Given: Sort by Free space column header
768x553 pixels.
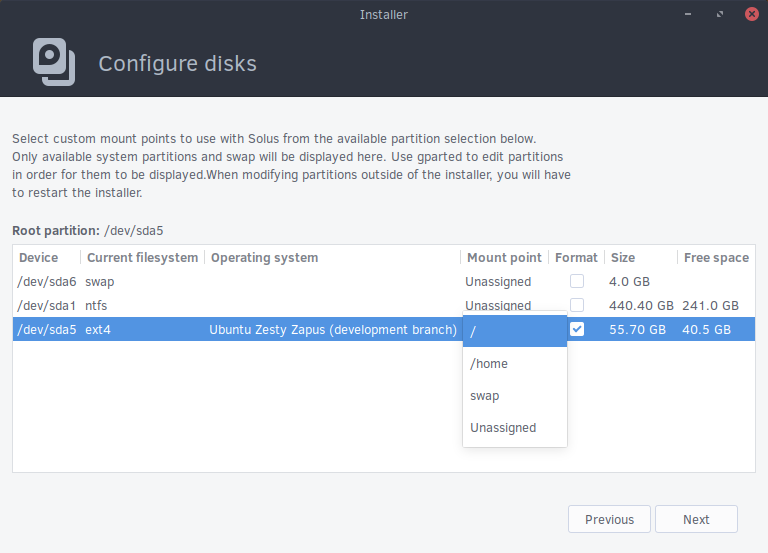Looking at the screenshot, I should (716, 258).
